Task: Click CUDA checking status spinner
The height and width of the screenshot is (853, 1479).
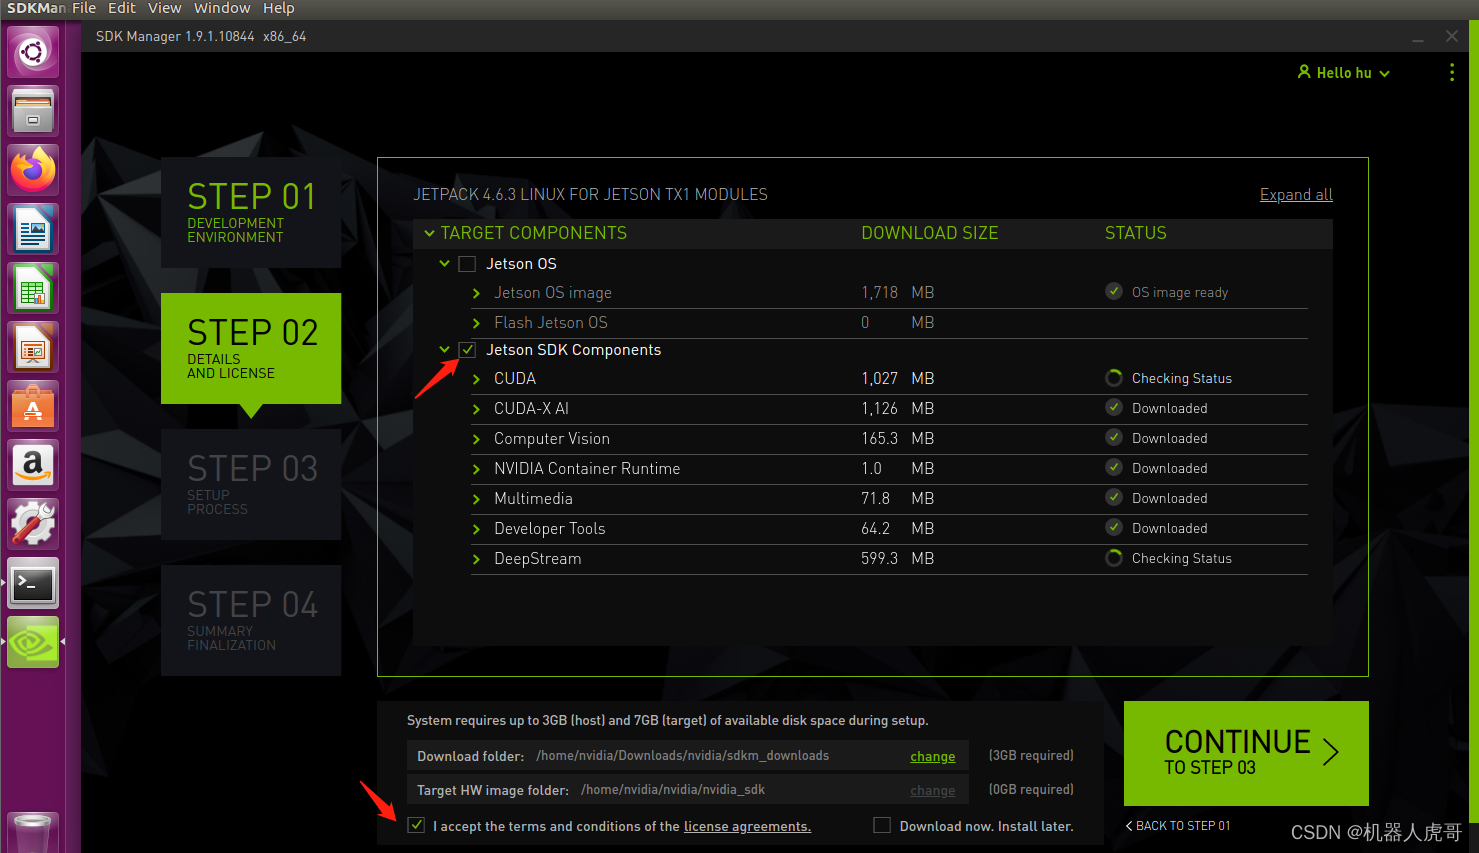Action: click(x=1114, y=378)
